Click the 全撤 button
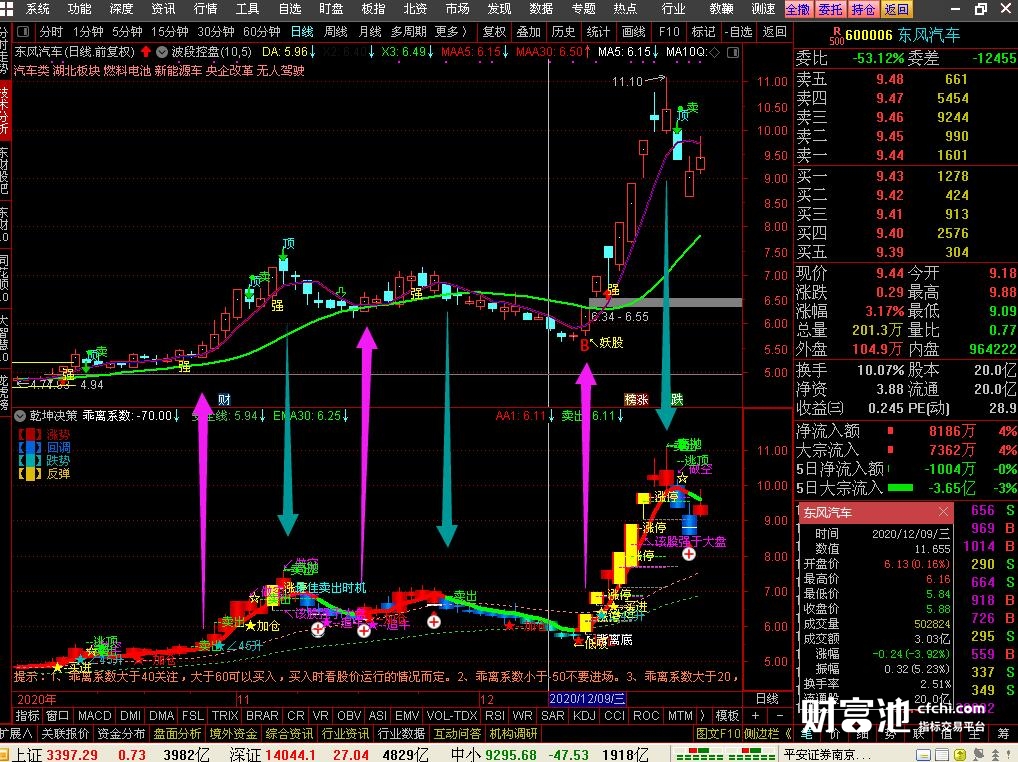This screenshot has height=762, width=1018. tap(799, 9)
